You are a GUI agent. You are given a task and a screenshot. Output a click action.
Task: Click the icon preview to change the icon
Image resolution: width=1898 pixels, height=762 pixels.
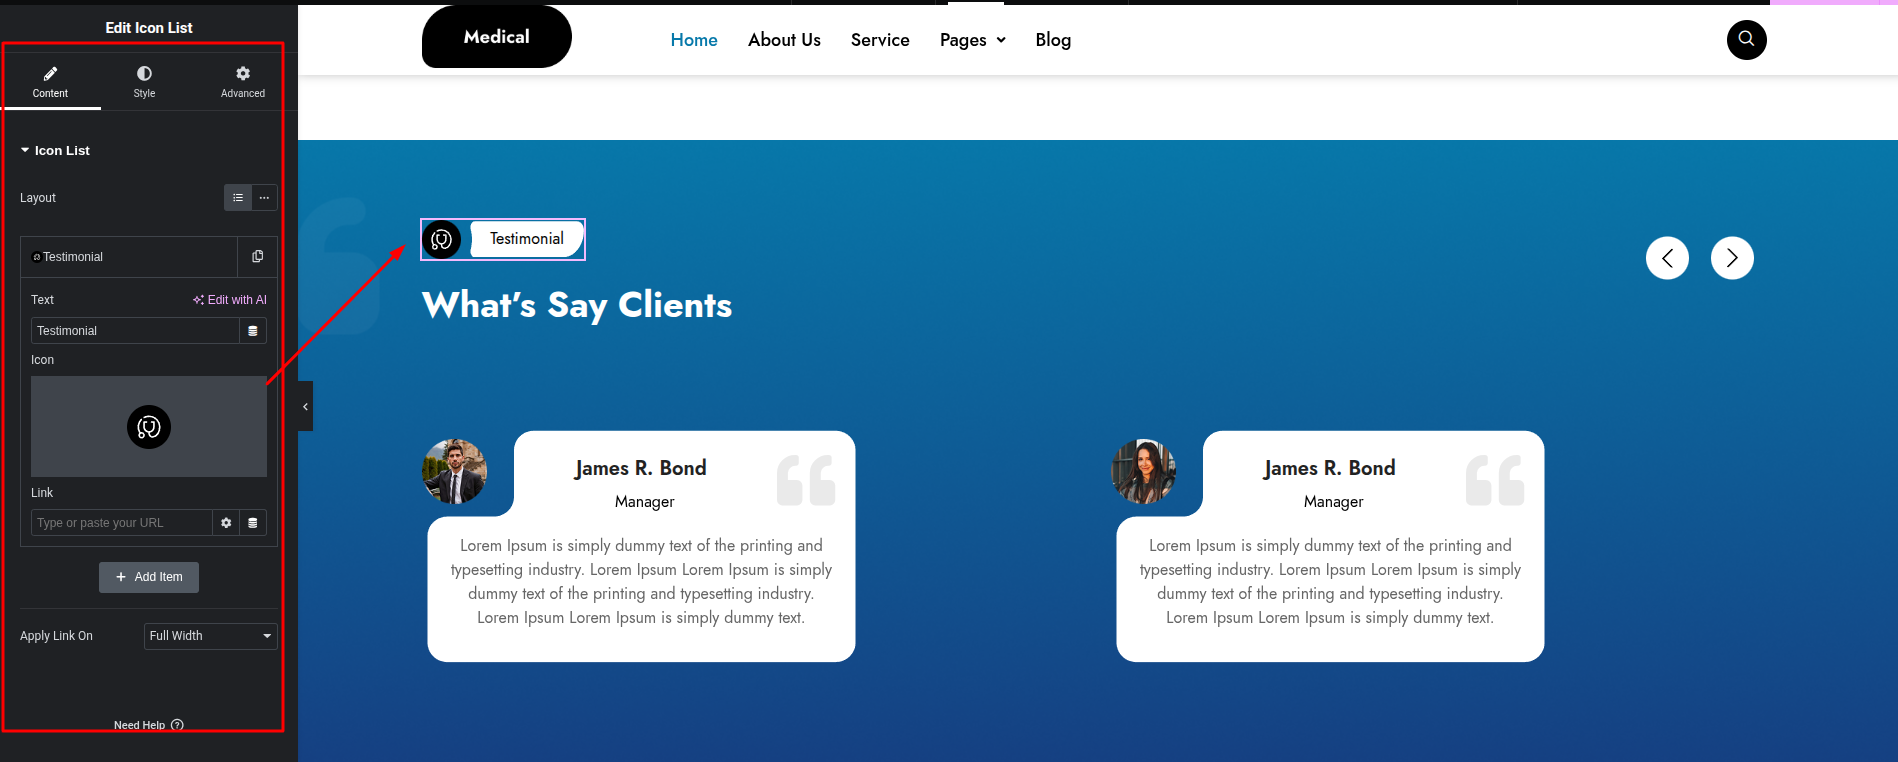[149, 427]
